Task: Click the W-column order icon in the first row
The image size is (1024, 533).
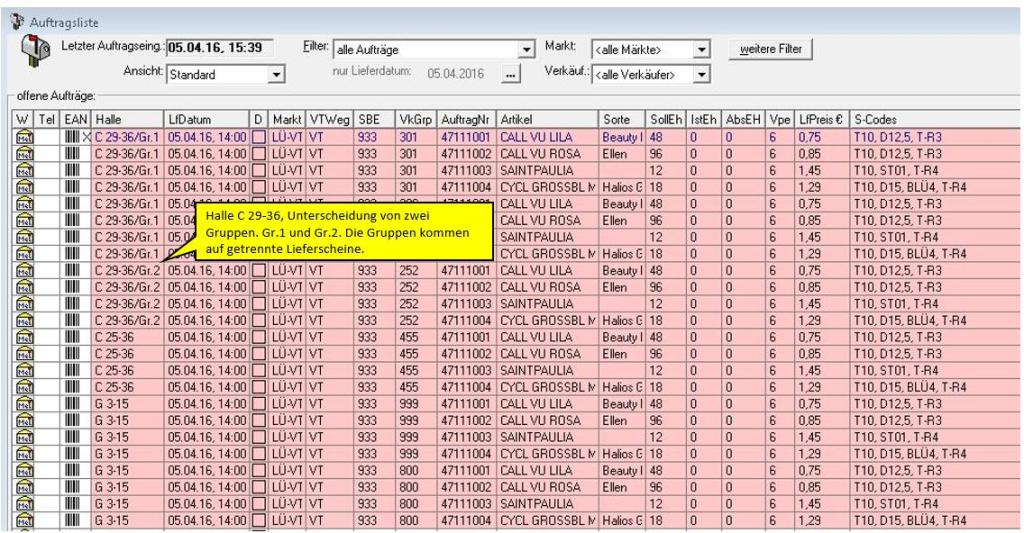Action: tap(24, 135)
